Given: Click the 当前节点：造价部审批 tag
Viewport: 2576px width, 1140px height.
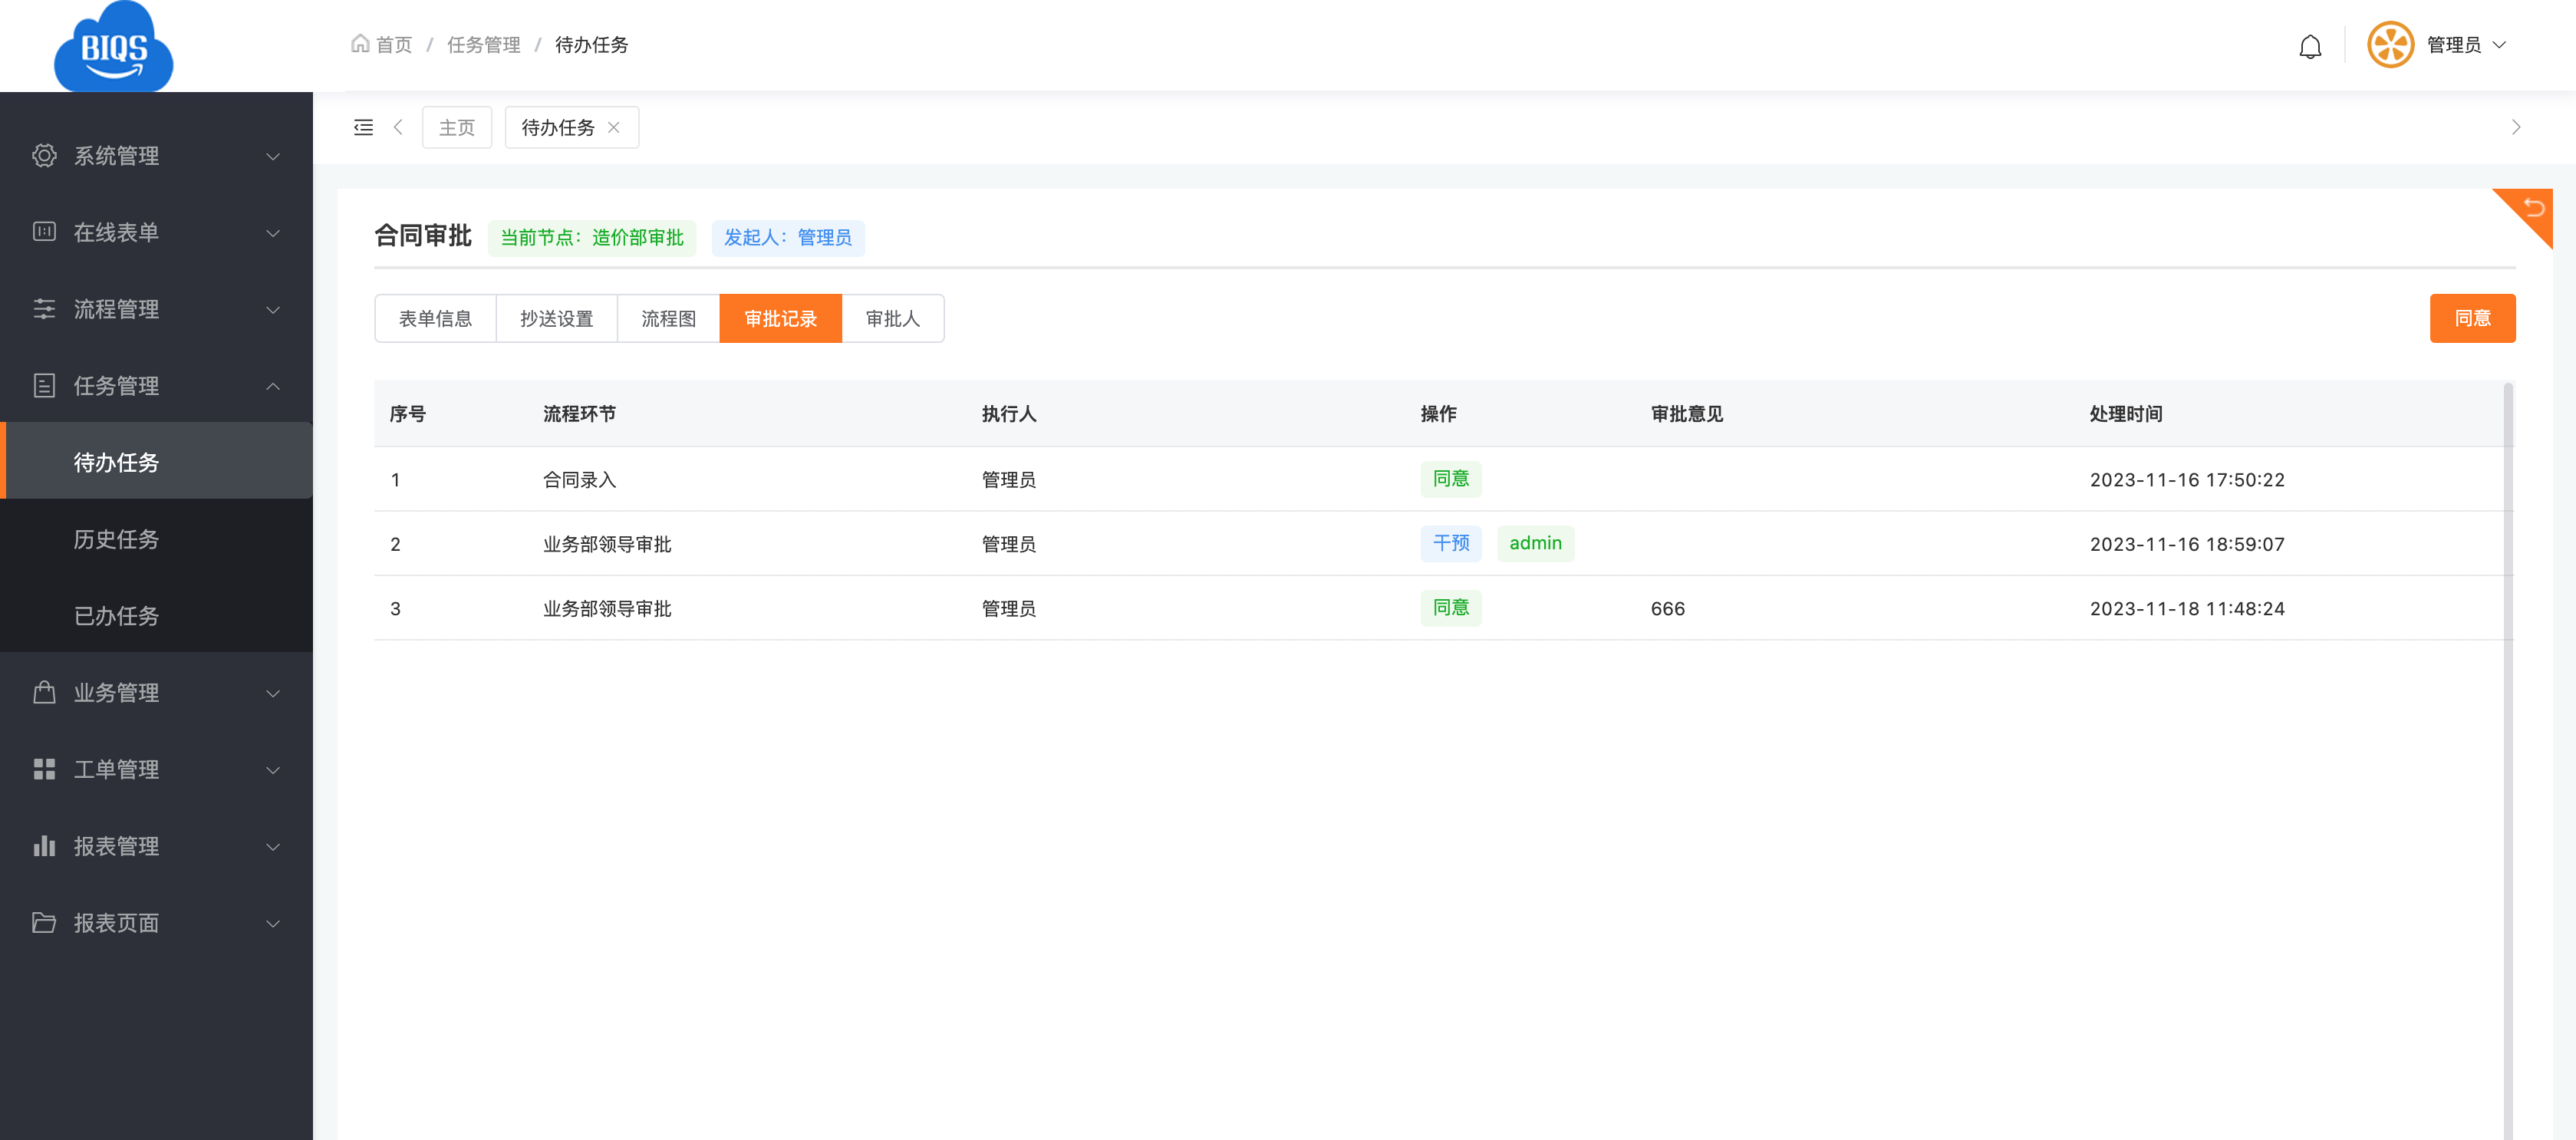Looking at the screenshot, I should click(592, 238).
